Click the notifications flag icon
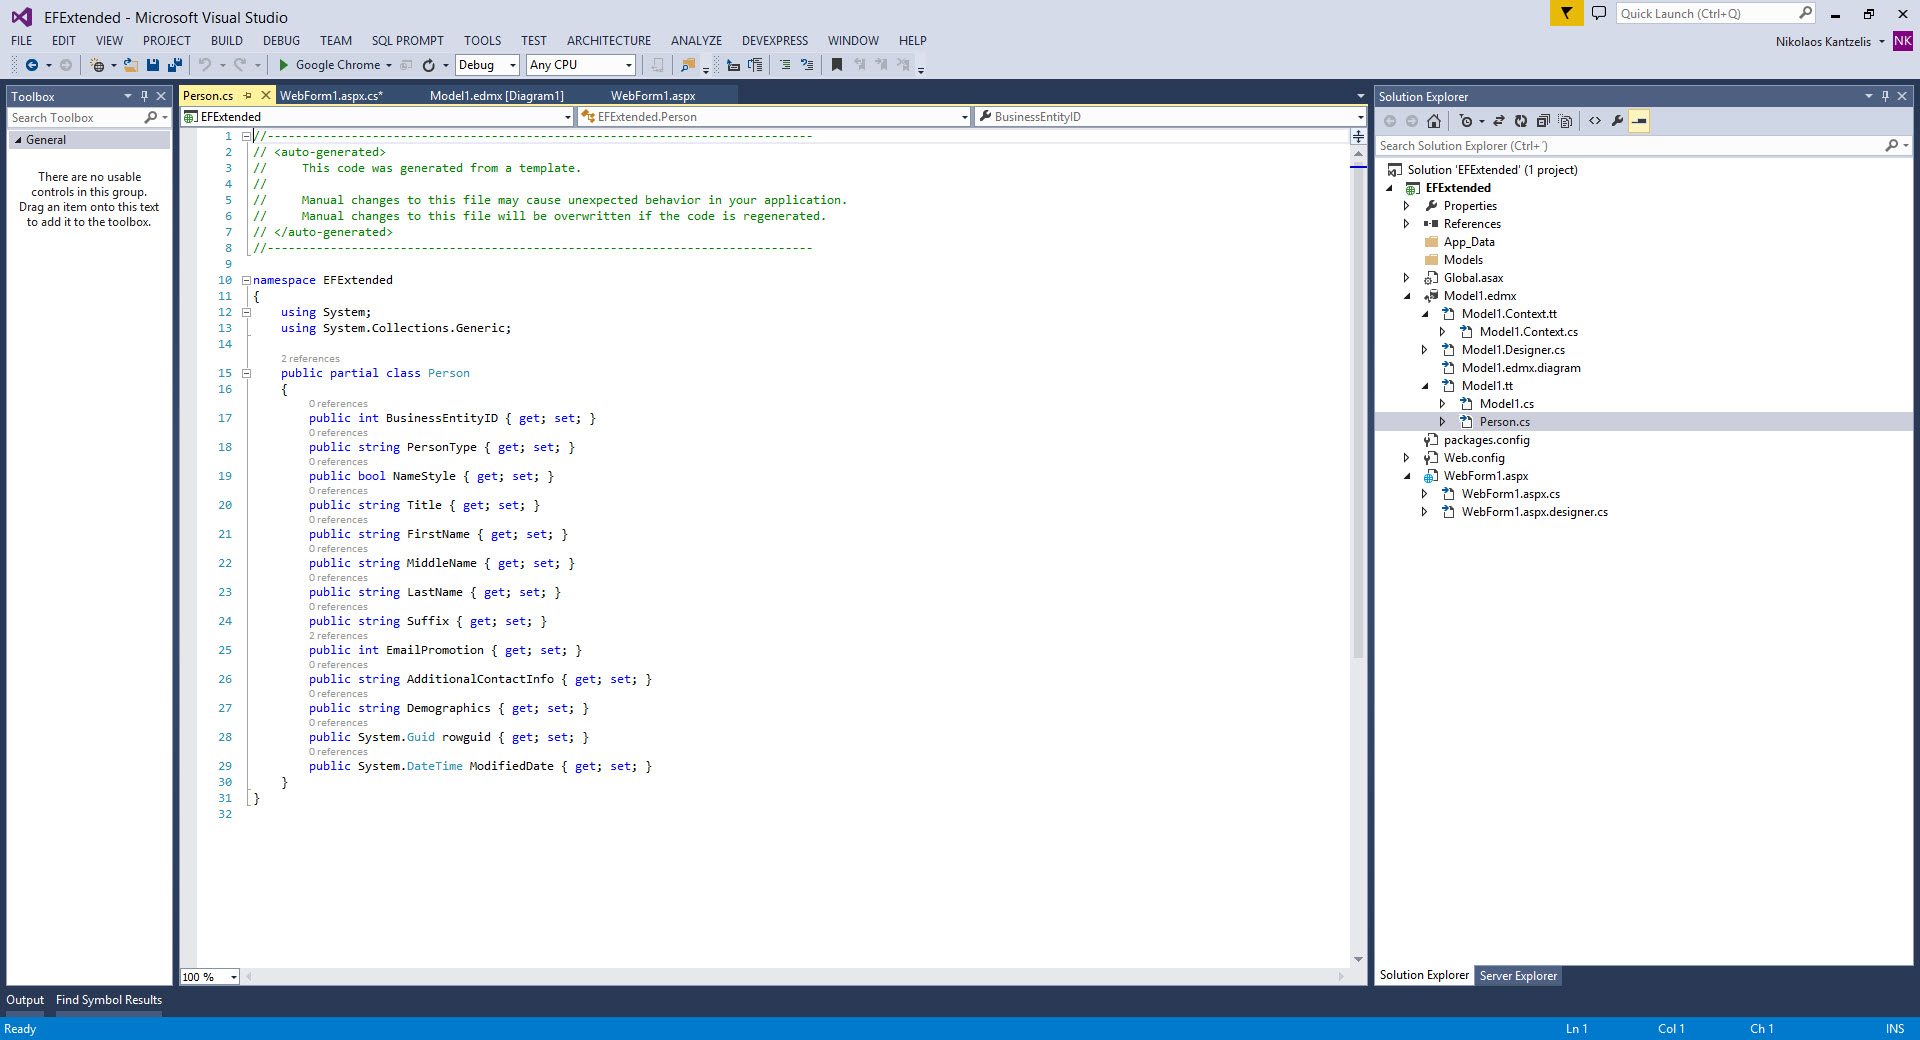 1566,13
